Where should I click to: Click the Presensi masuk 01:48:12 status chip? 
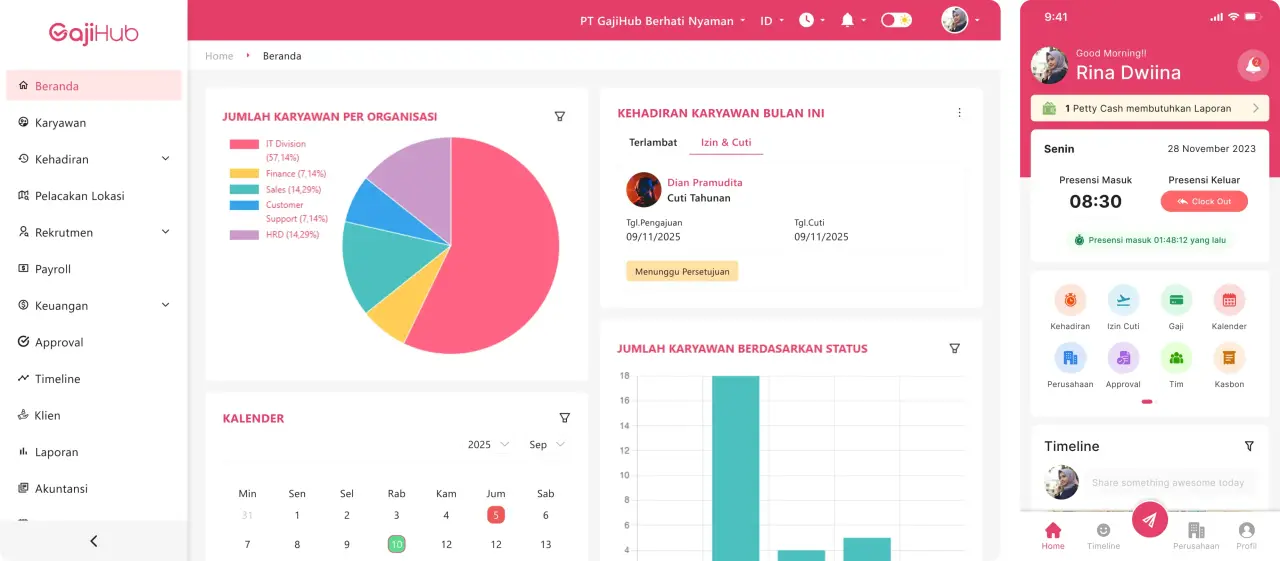coord(1150,240)
